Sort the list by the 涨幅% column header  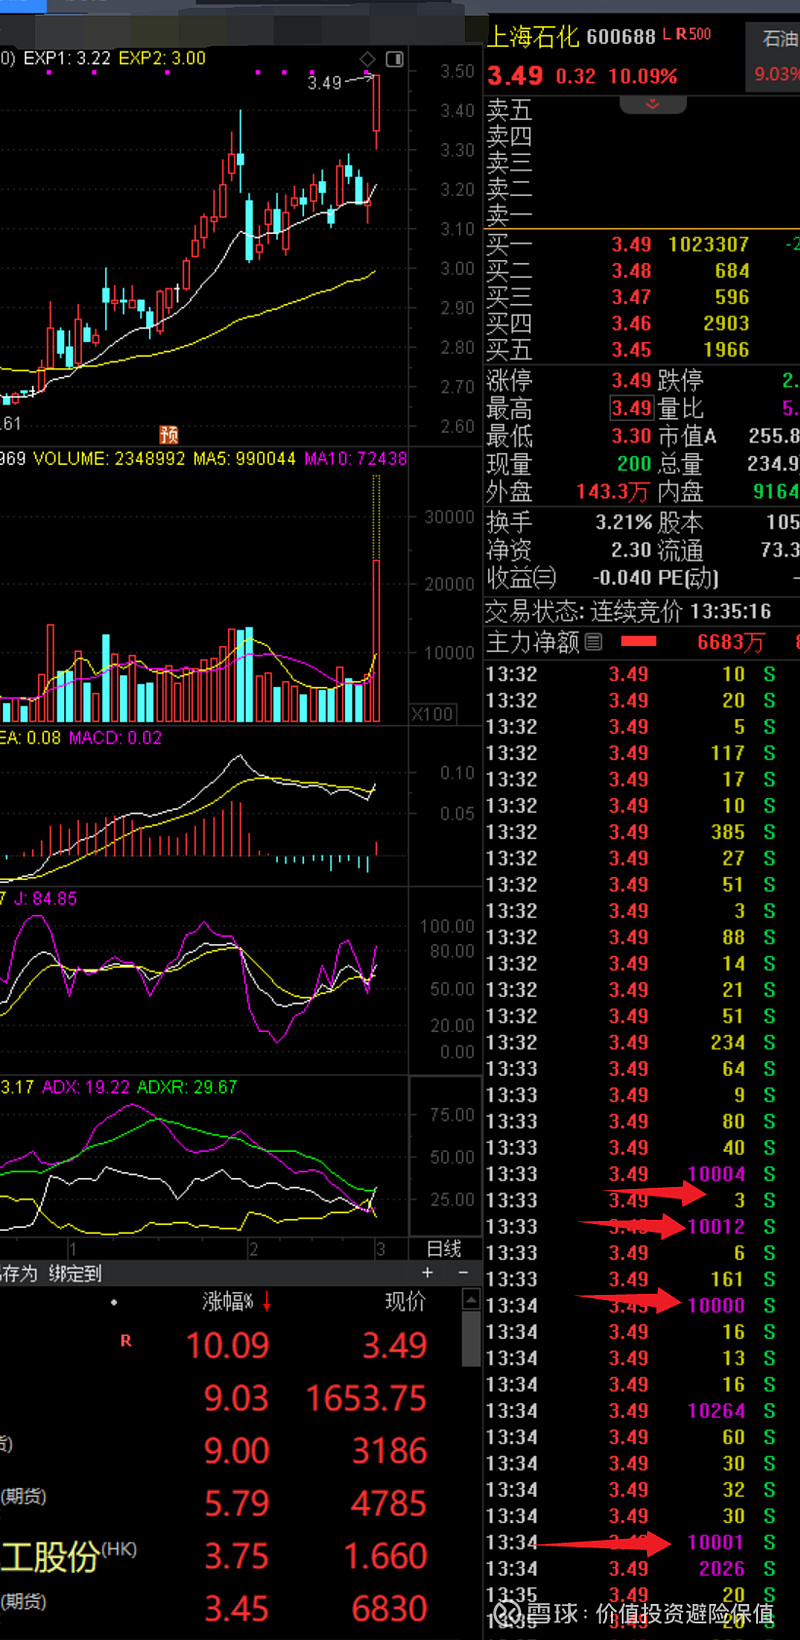tap(228, 1301)
